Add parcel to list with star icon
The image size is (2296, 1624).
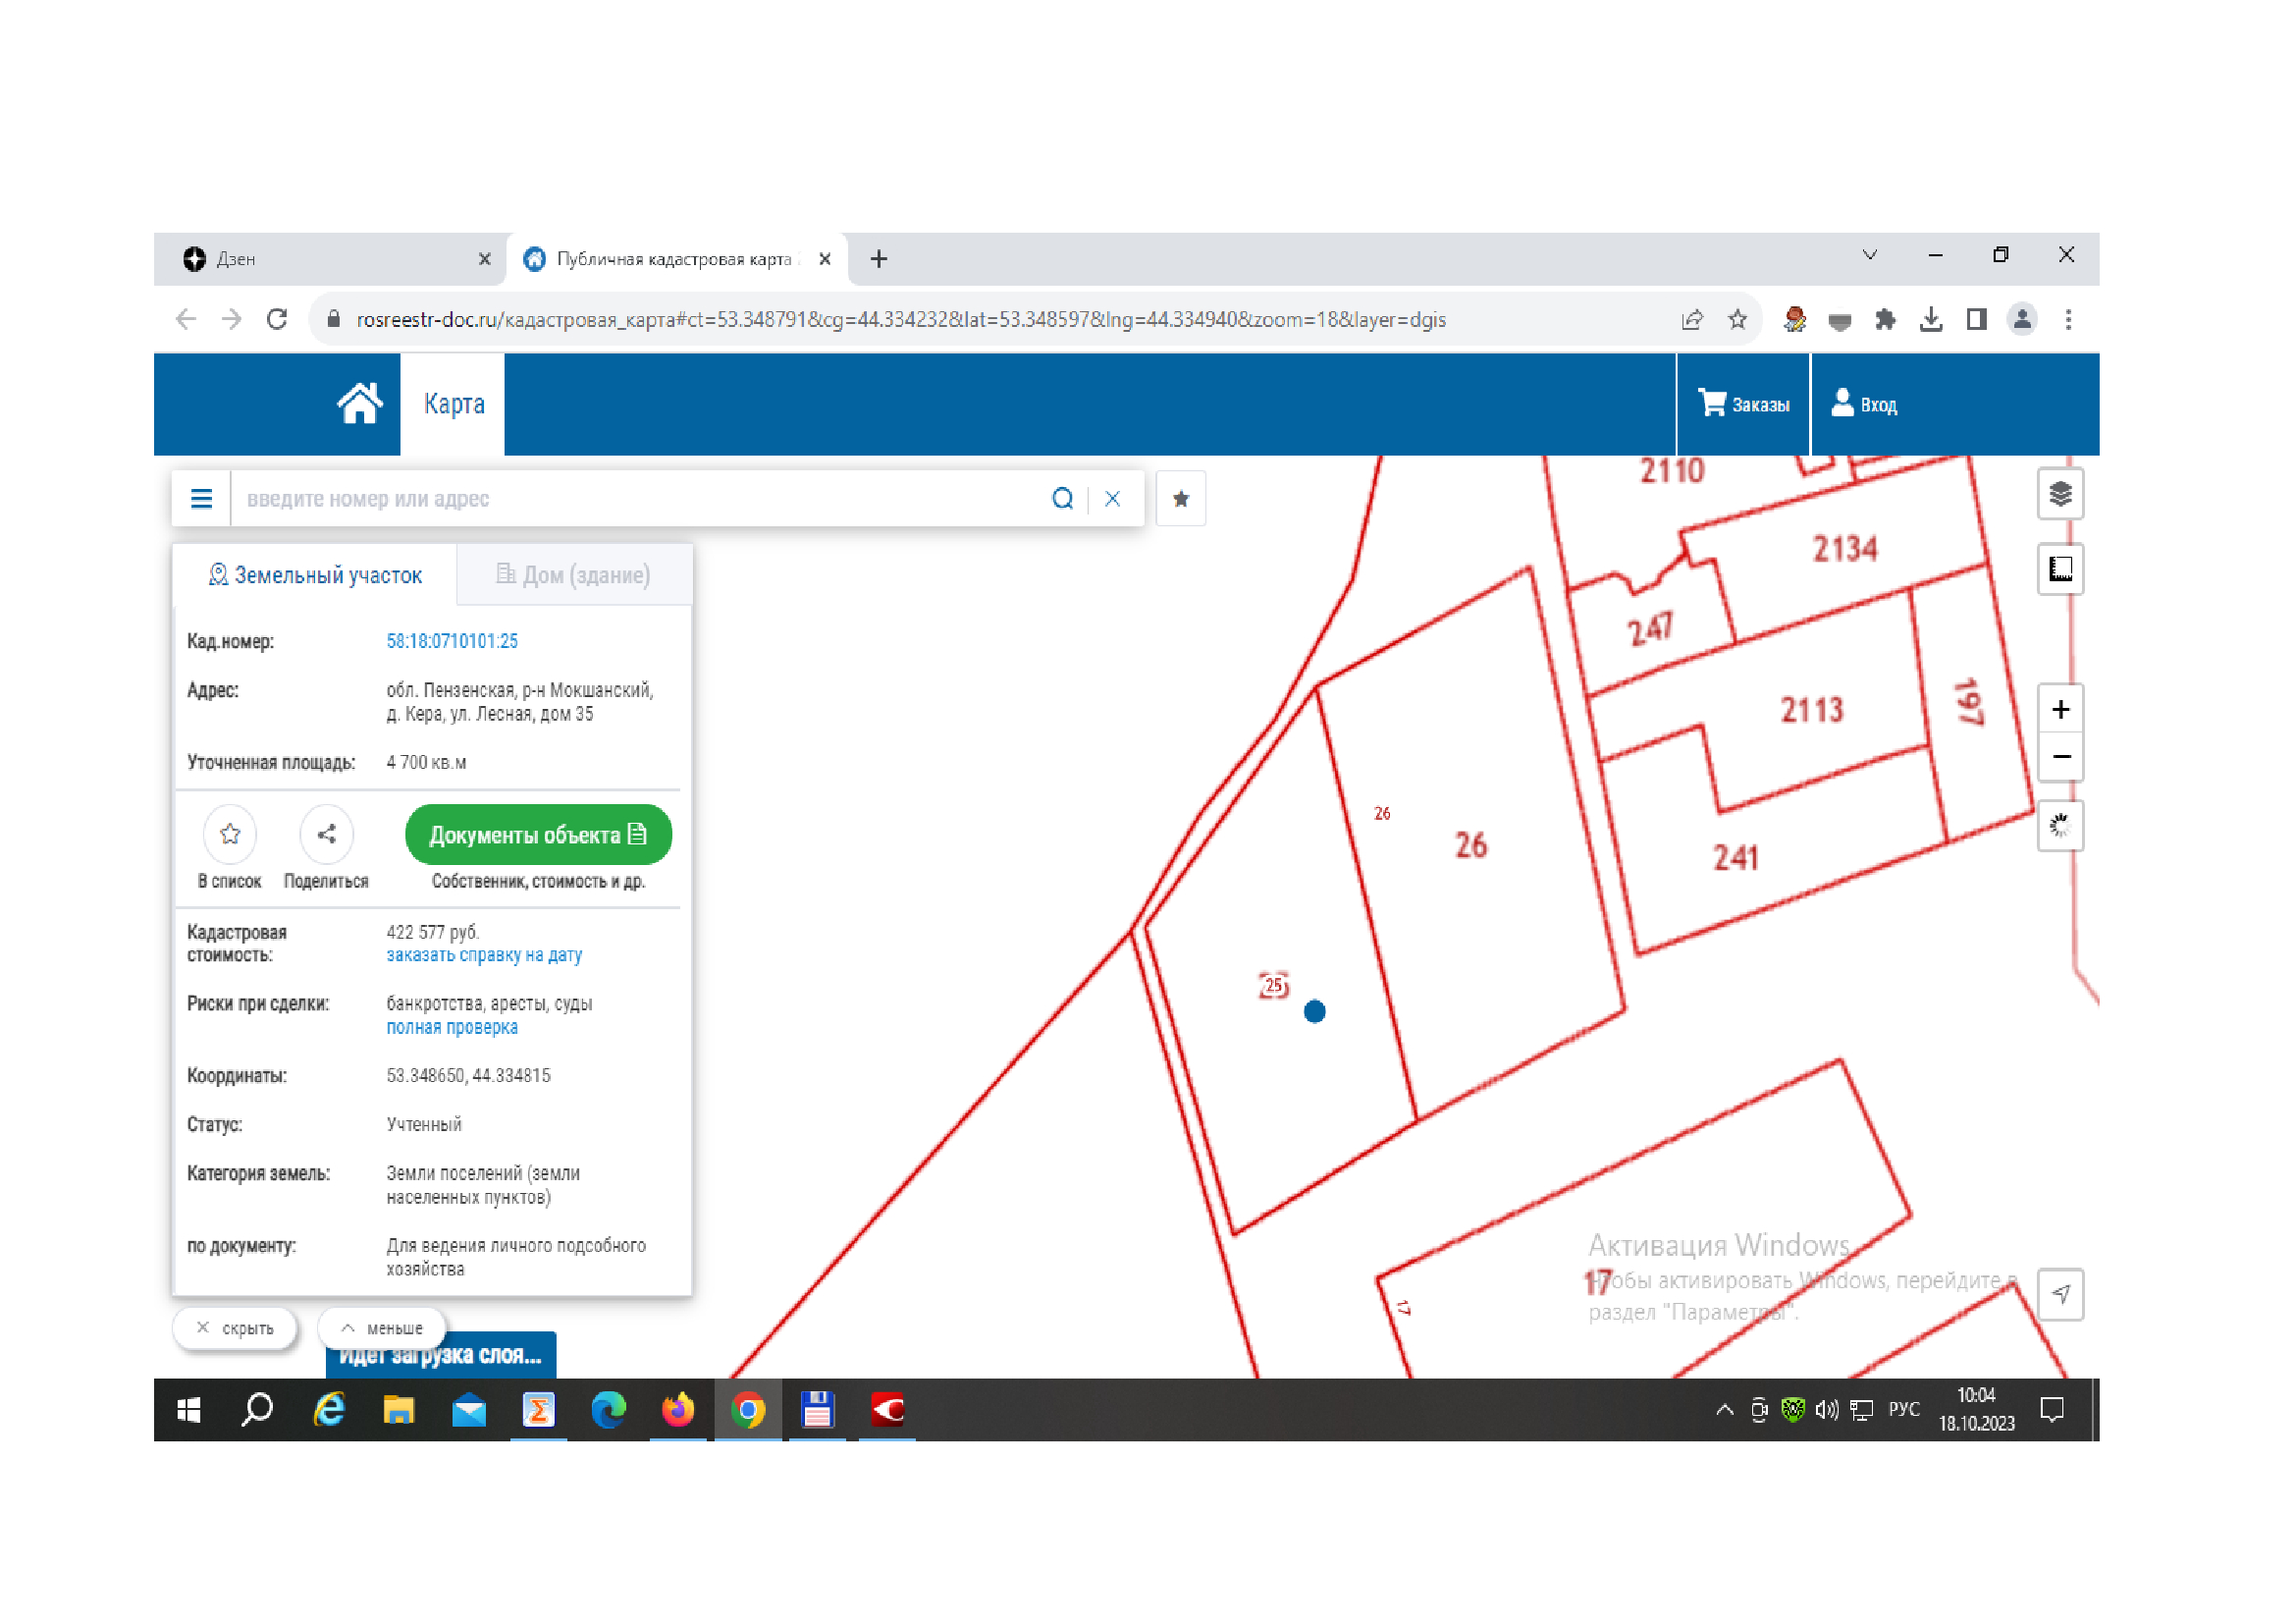click(230, 834)
